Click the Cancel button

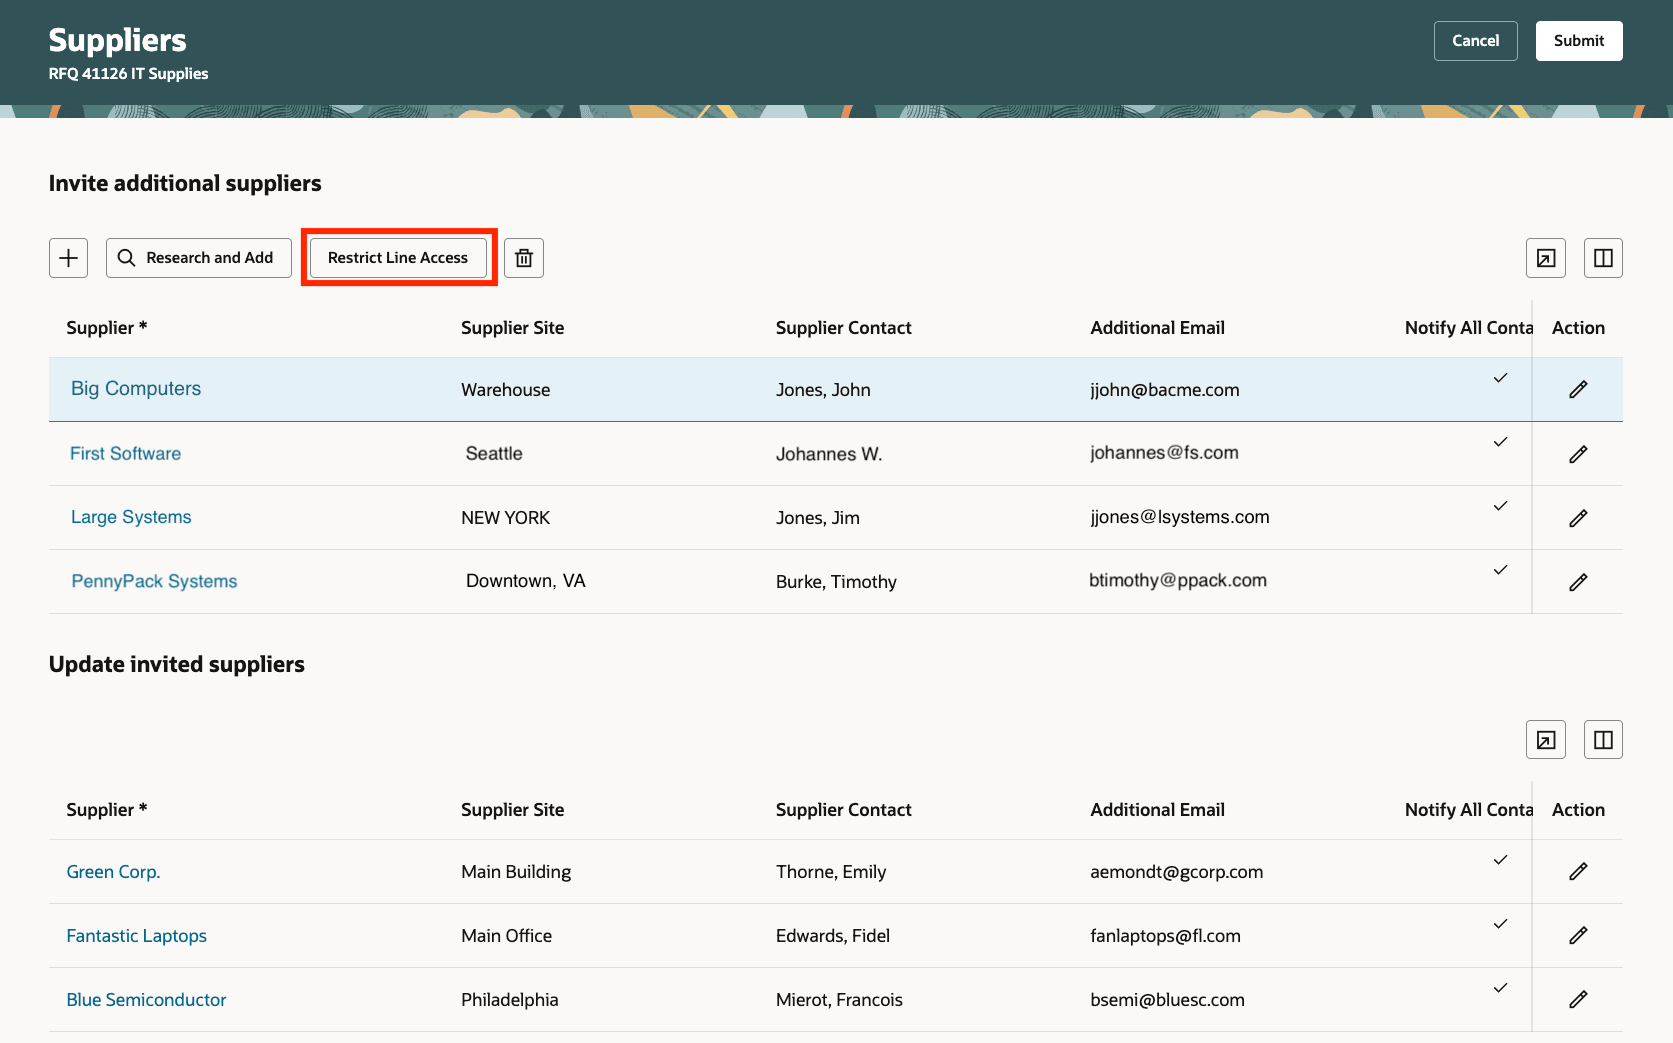1475,41
